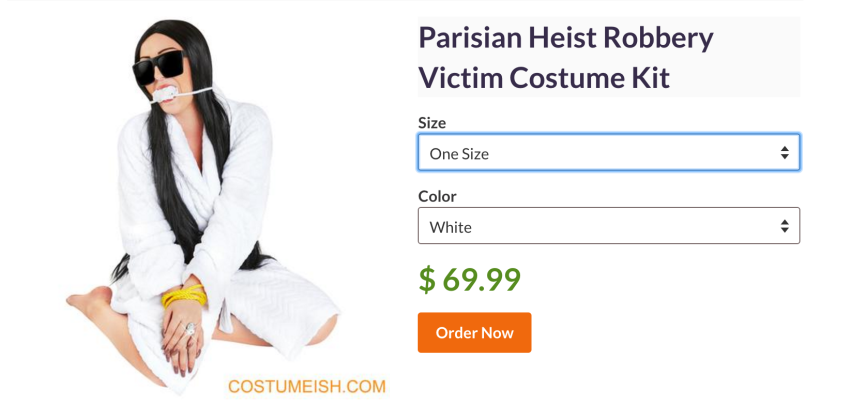Click the large ring on the hand
Screen dimensions: 850x419
[190, 328]
